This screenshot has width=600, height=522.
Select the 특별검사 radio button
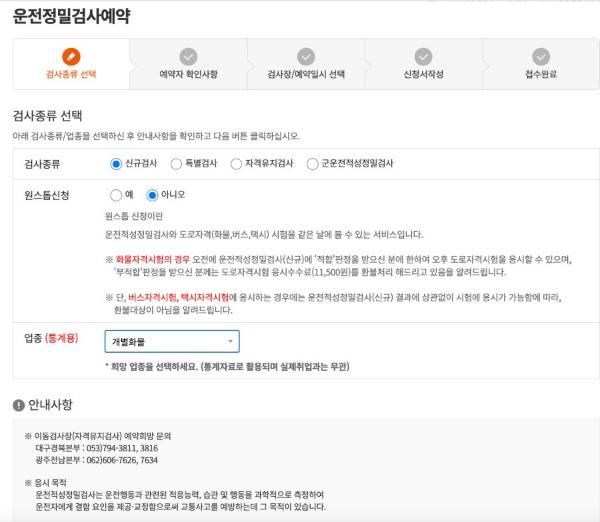176,164
